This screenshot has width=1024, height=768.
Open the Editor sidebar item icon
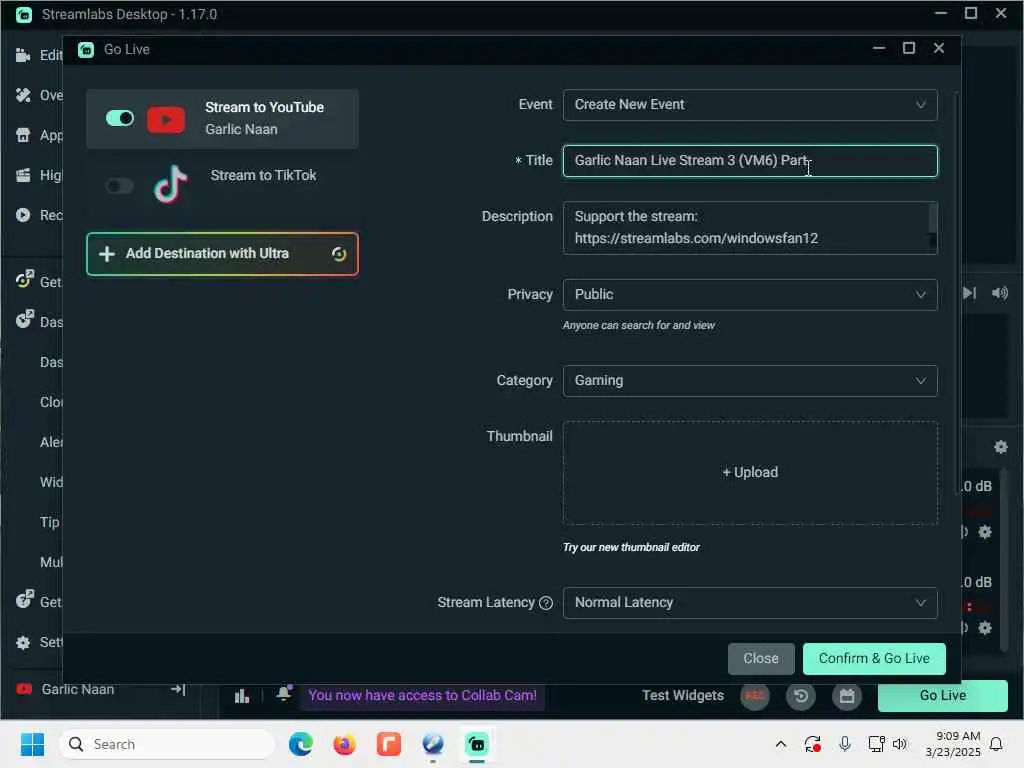[x=23, y=55]
